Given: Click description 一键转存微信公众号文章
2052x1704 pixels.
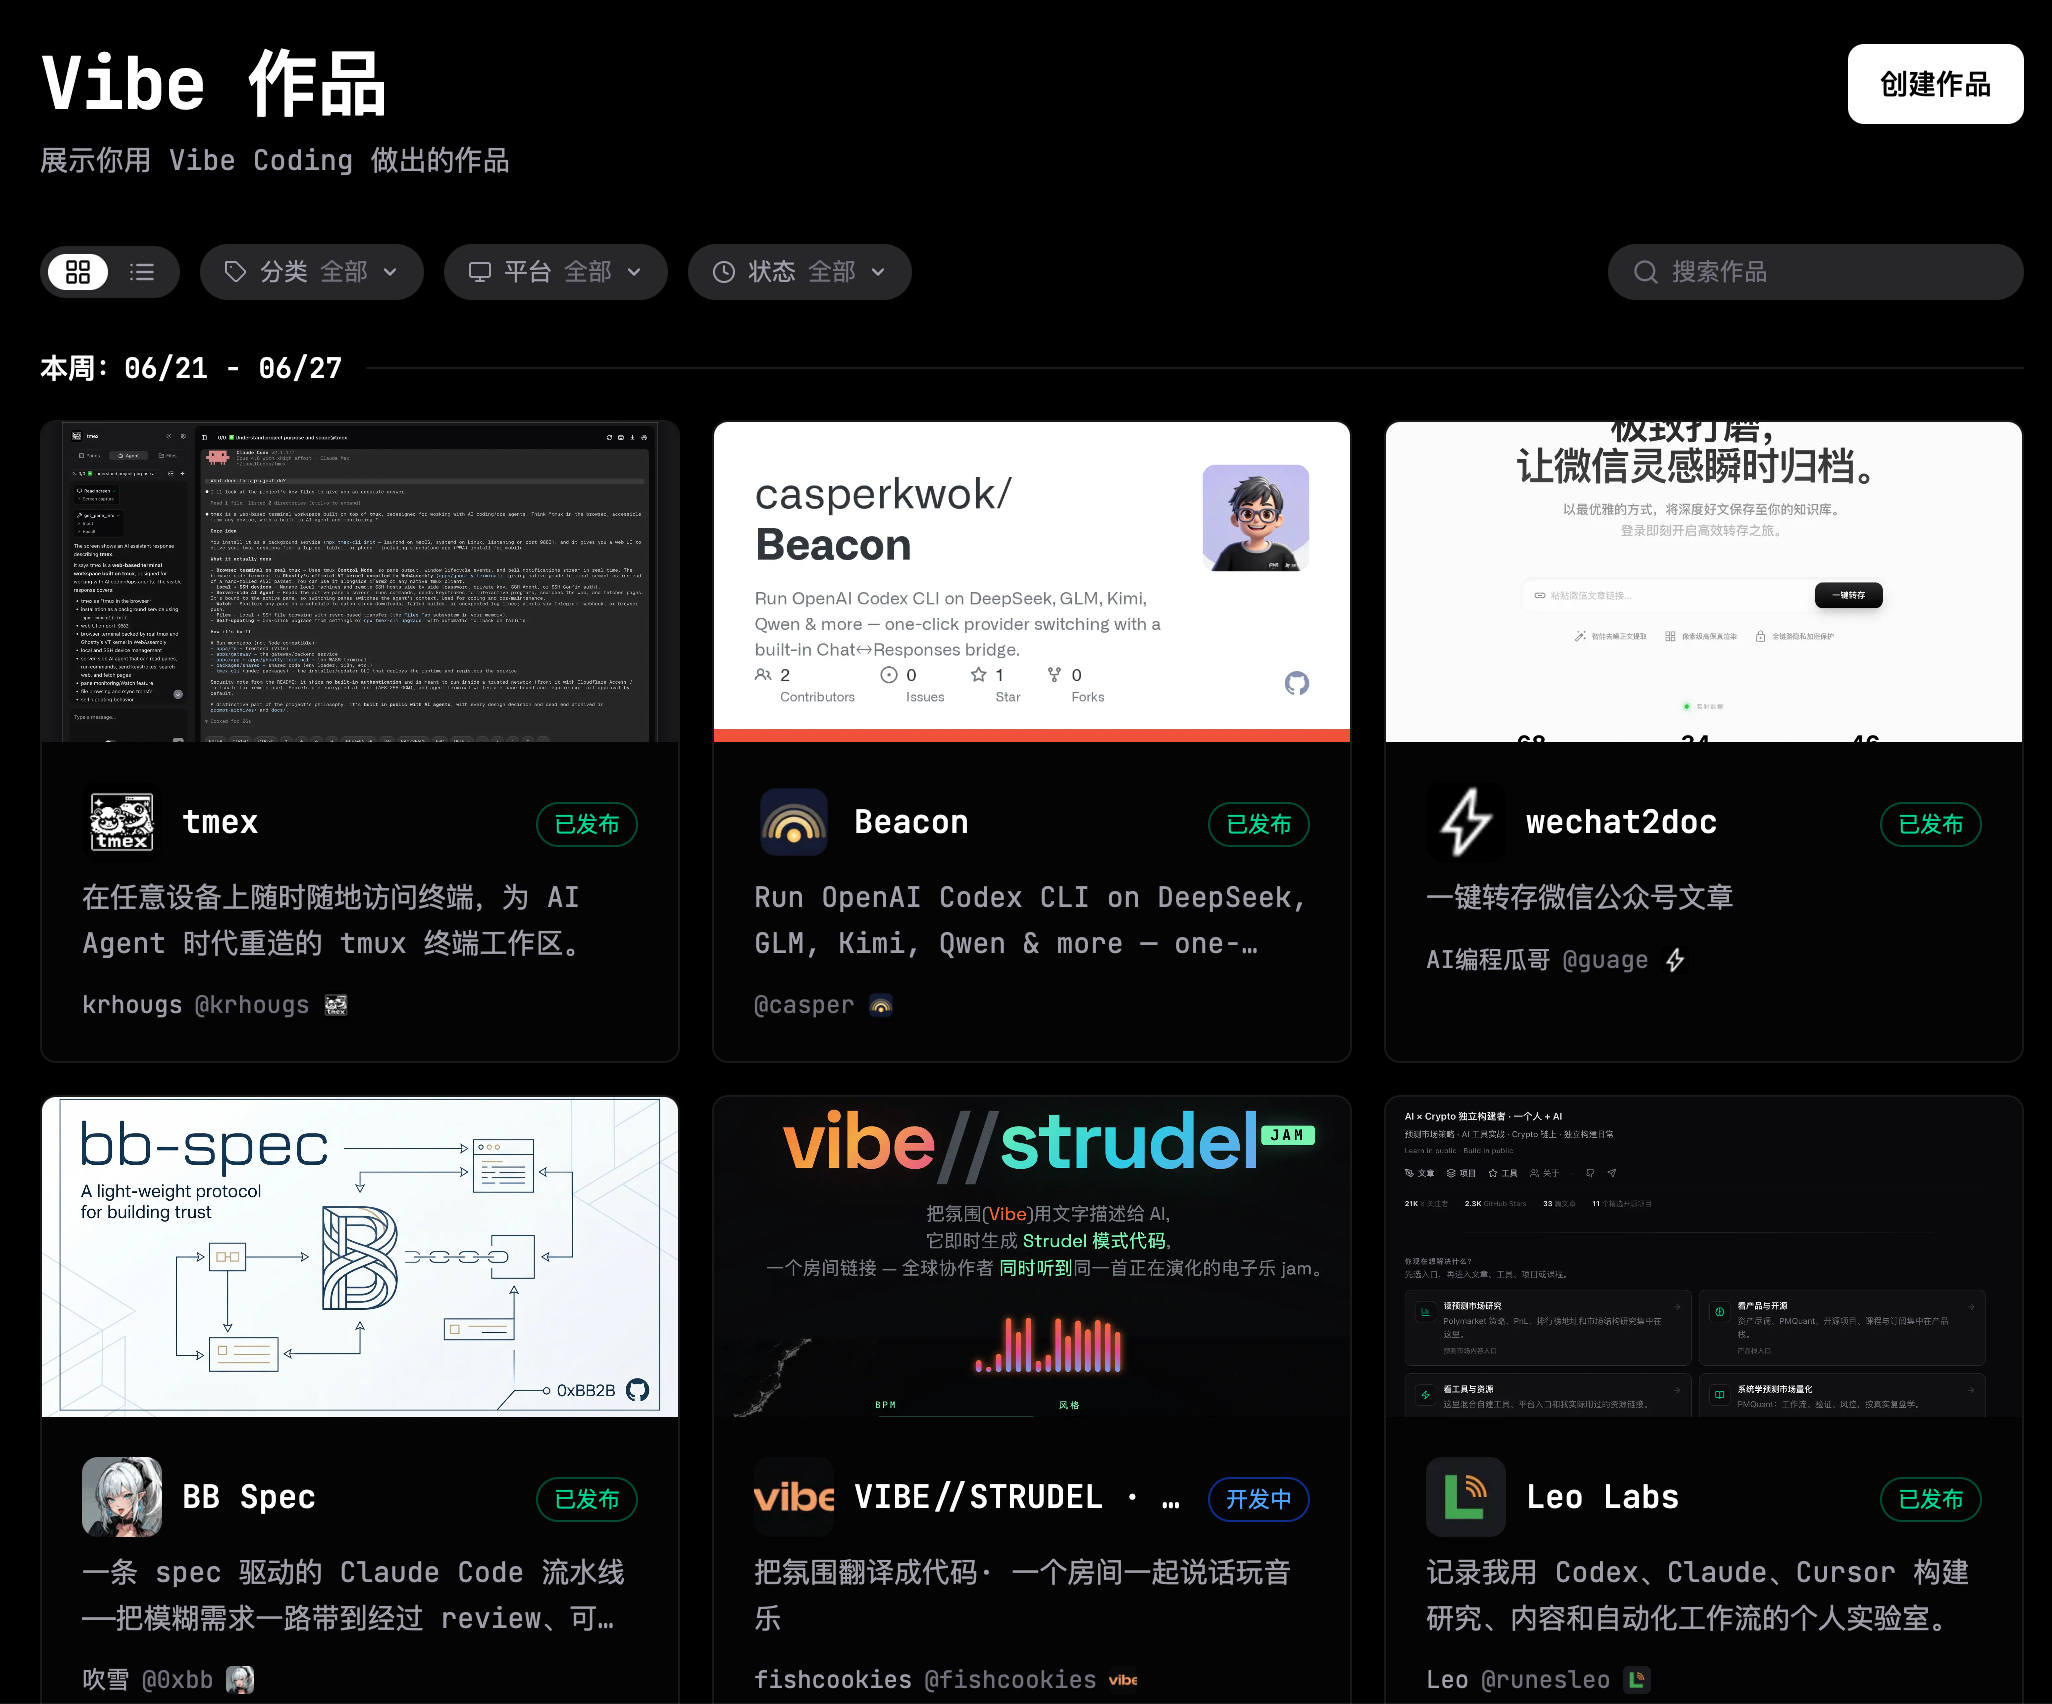Looking at the screenshot, I should [x=1580, y=897].
